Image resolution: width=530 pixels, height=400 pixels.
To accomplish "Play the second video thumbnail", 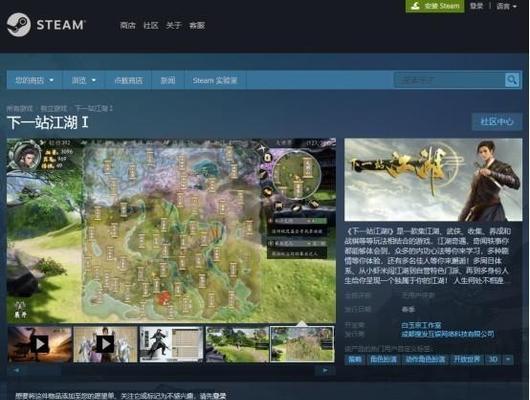I will tap(105, 344).
